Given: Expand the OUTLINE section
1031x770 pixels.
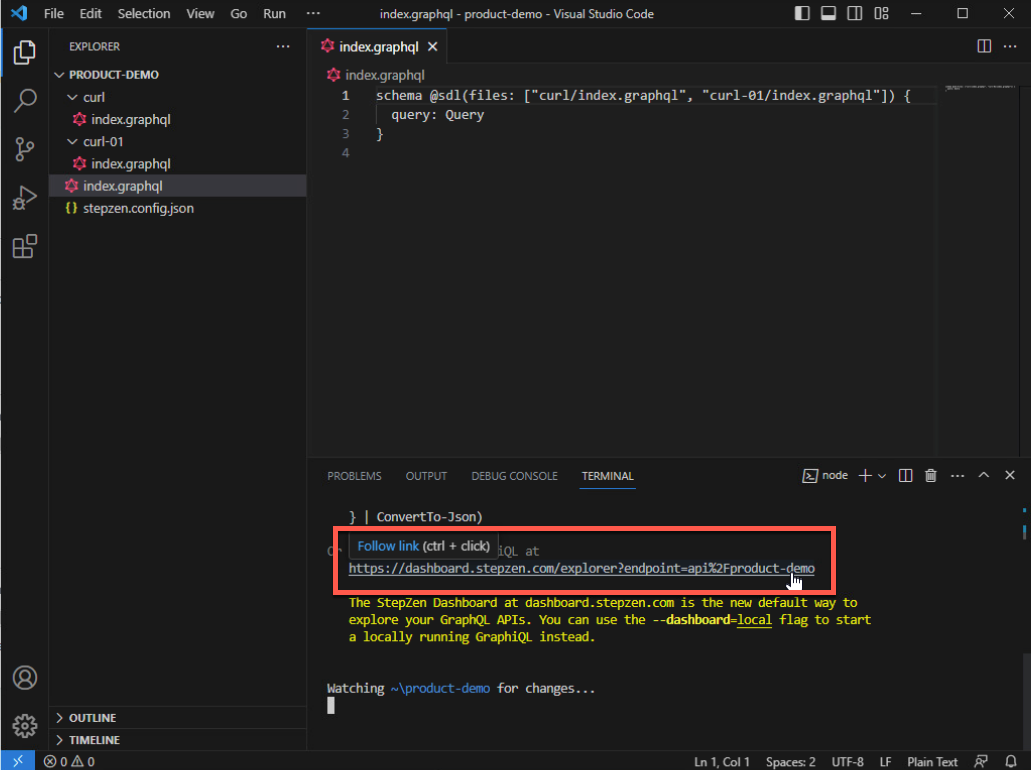Looking at the screenshot, I should (92, 718).
